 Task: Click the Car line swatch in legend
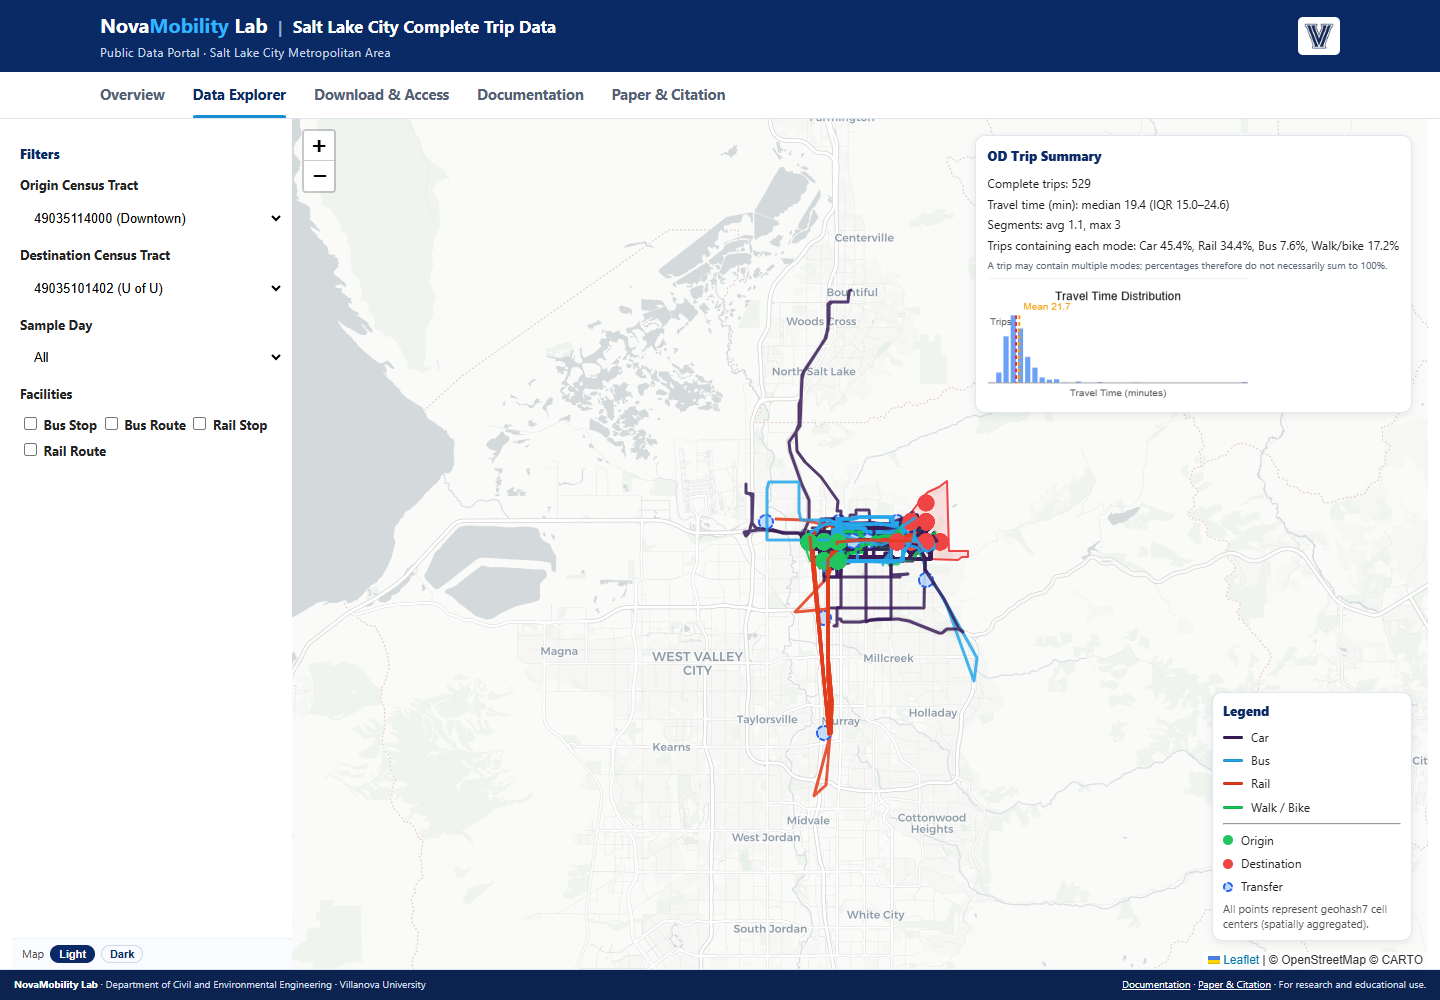coord(1233,738)
